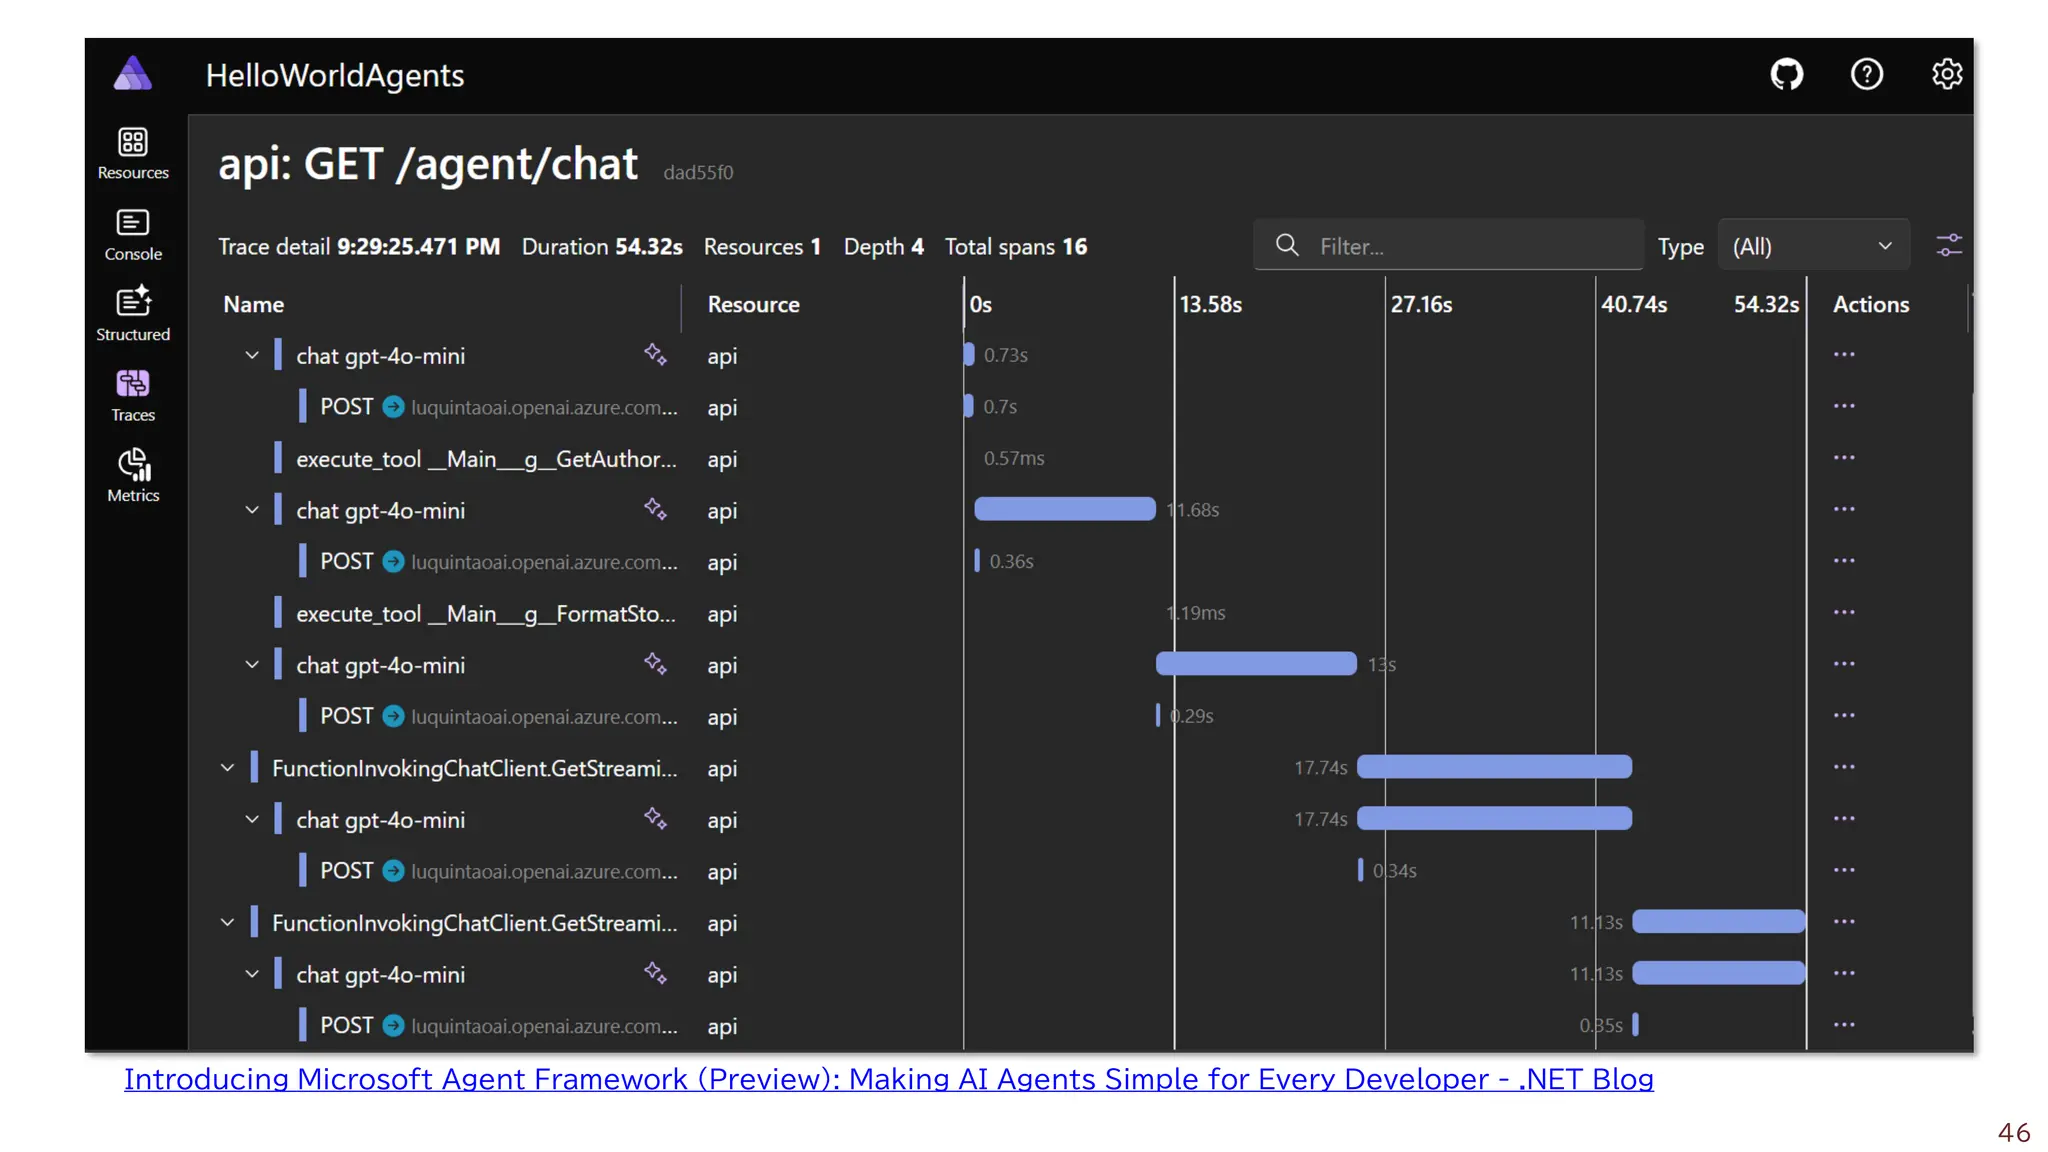This screenshot has height=1152, width=2048.
Task: Open actions menu for 13s chat row
Action: coord(1844,665)
